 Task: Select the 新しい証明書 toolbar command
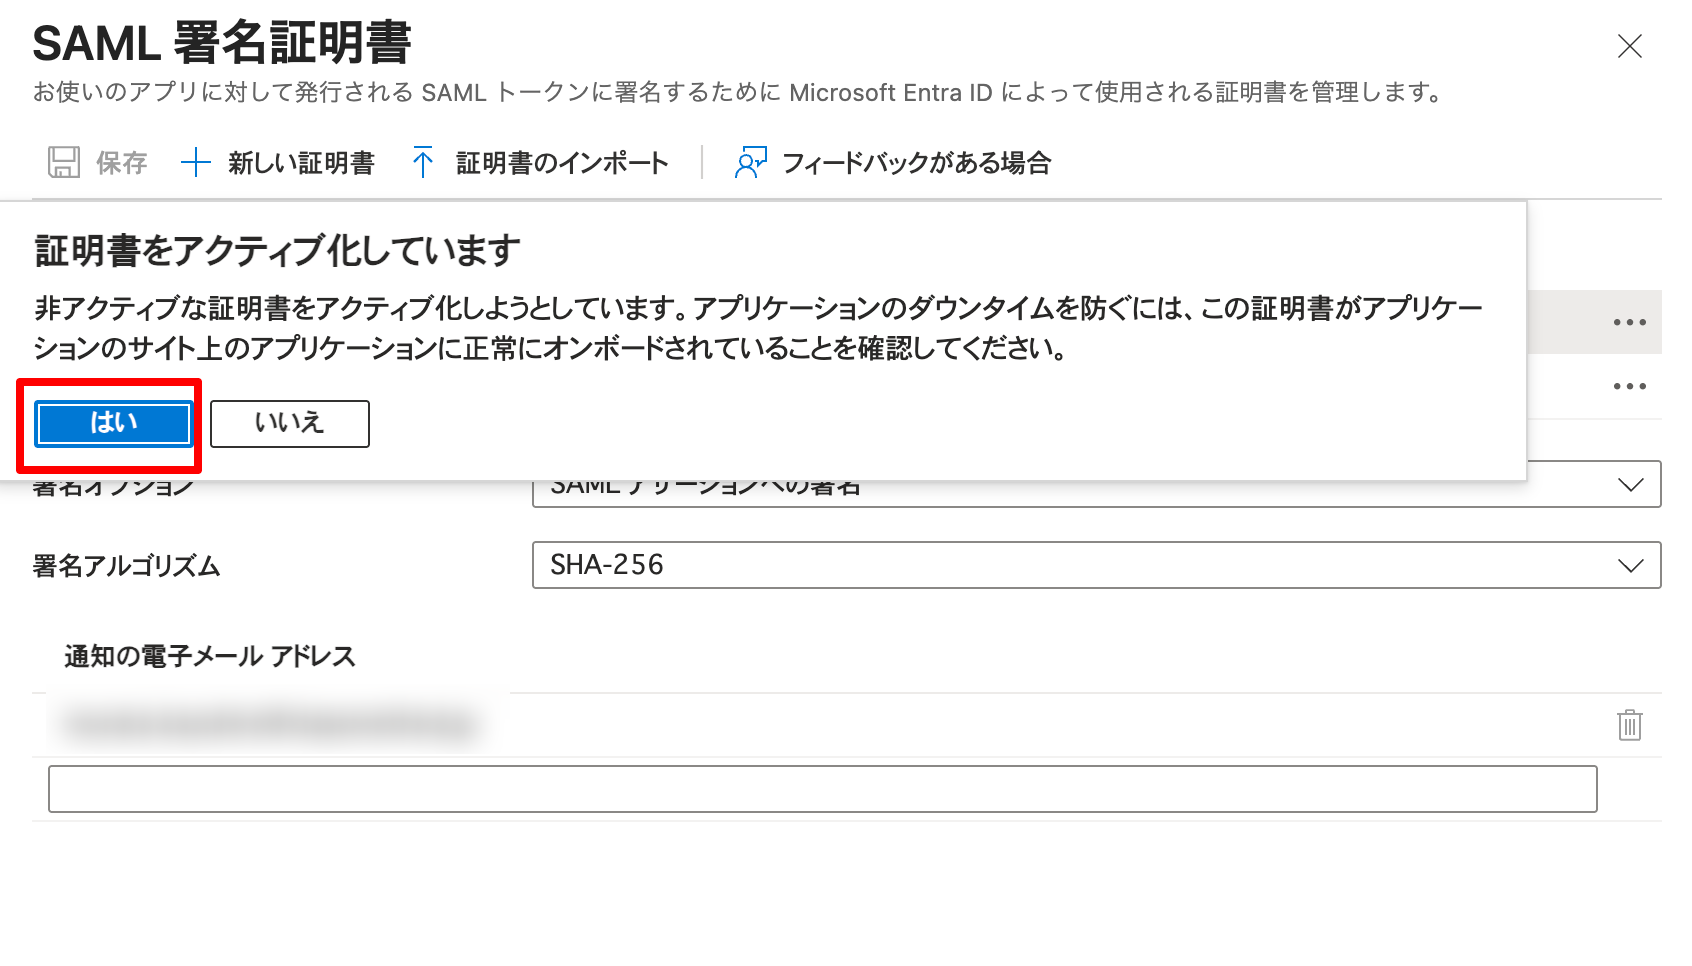pyautogui.click(x=300, y=162)
